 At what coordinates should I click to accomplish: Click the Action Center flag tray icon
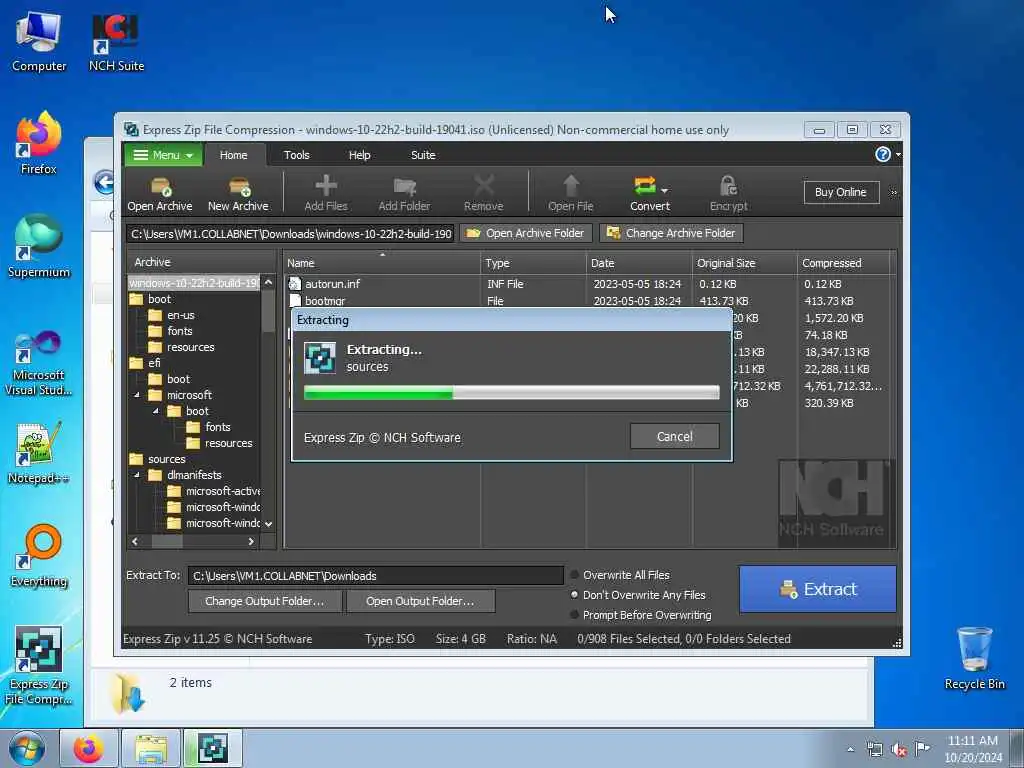pos(922,748)
